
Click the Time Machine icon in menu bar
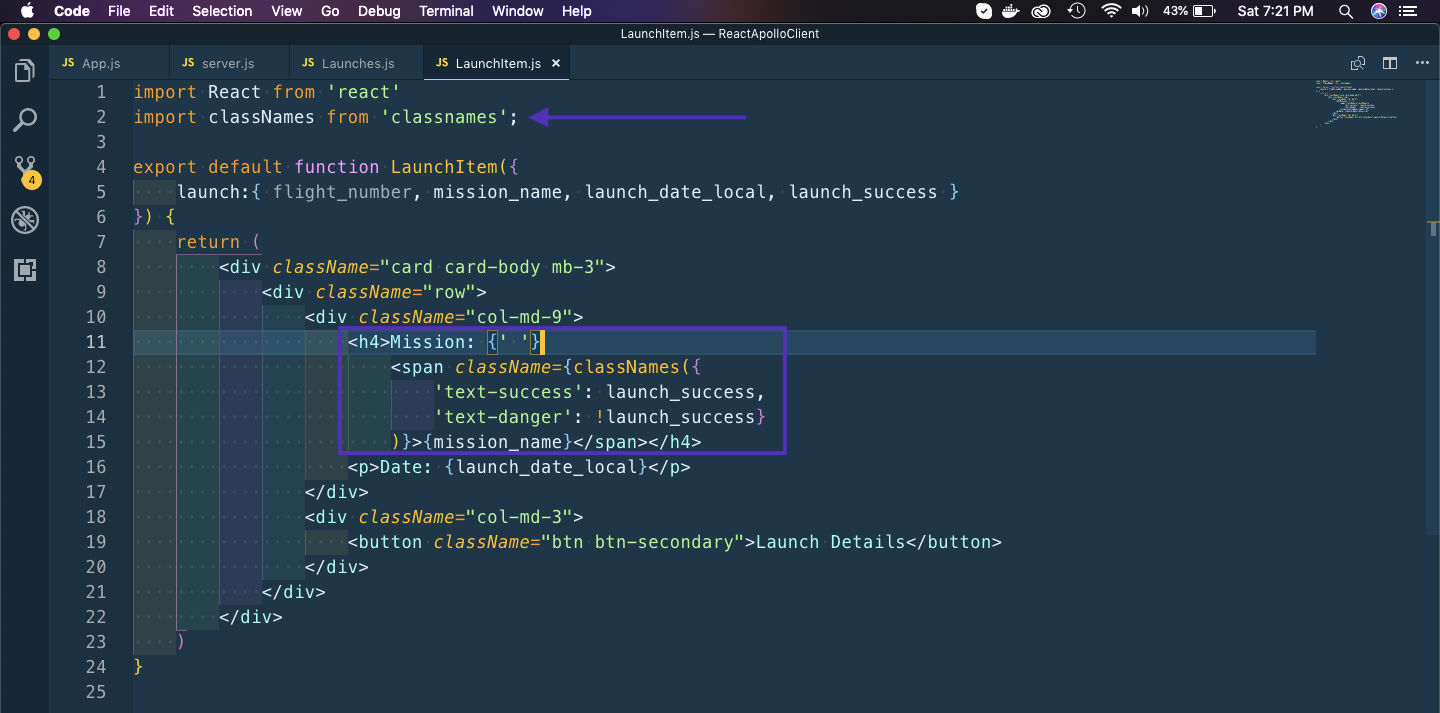(1077, 11)
